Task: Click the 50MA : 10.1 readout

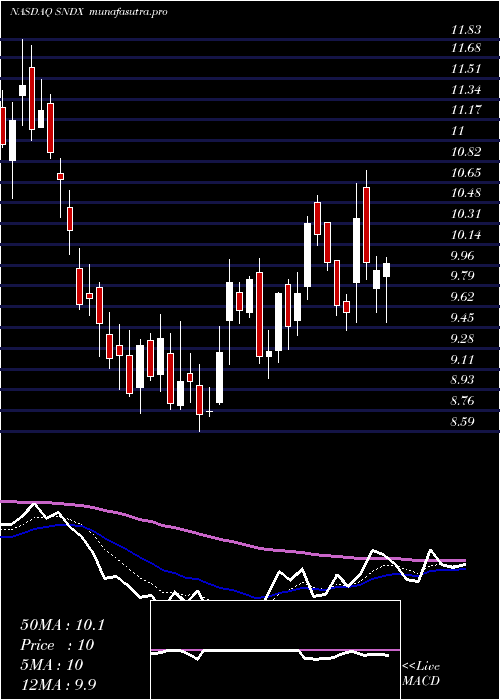Action: tap(62, 625)
